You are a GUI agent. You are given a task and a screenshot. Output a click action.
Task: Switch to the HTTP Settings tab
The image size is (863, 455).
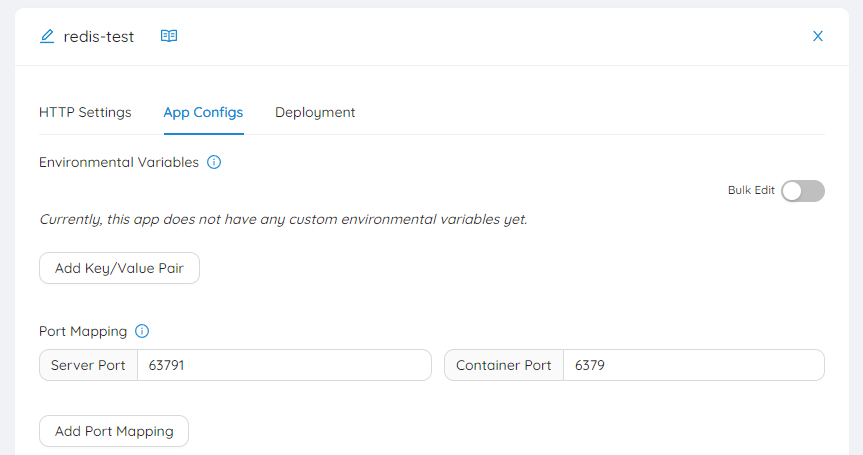click(x=85, y=112)
